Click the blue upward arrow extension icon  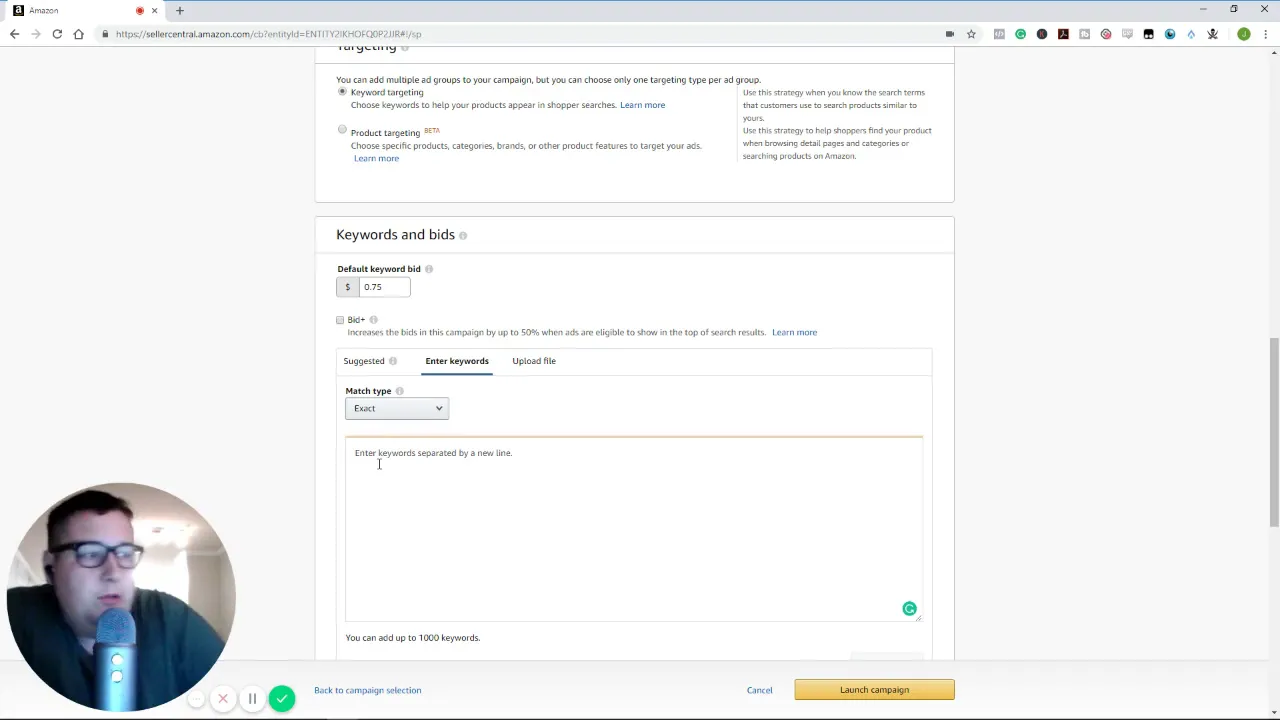tap(1191, 34)
